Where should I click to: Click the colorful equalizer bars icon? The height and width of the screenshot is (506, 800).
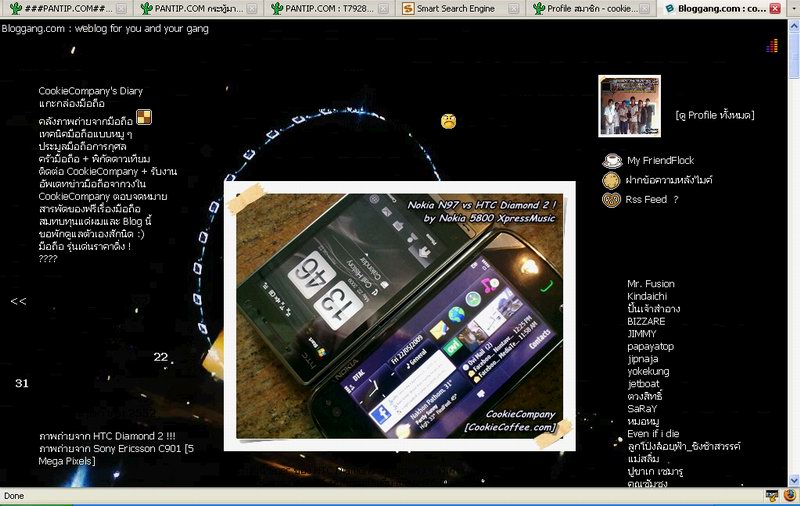tap(772, 46)
